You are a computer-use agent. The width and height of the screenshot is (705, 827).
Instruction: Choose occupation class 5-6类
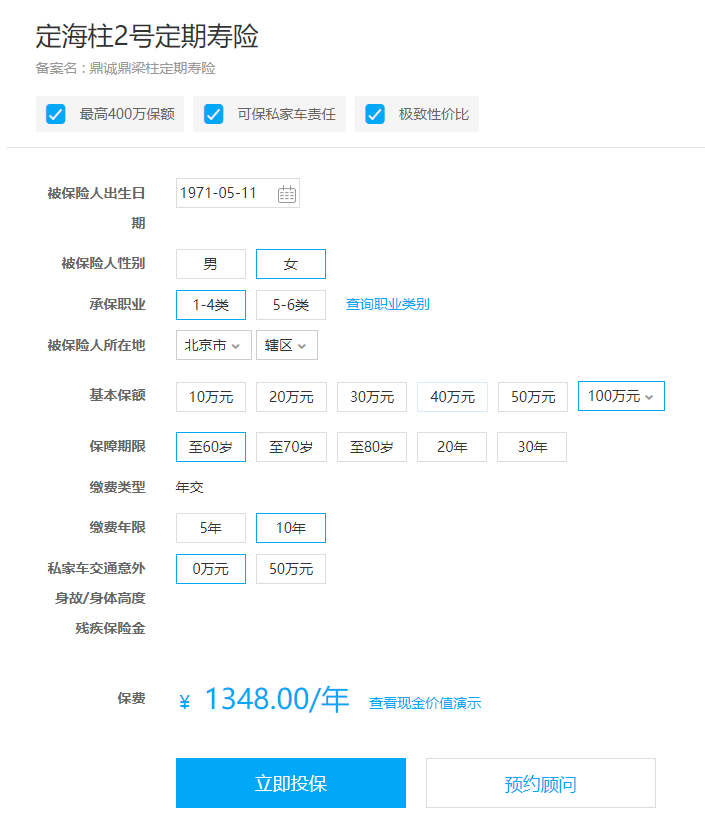coord(291,305)
